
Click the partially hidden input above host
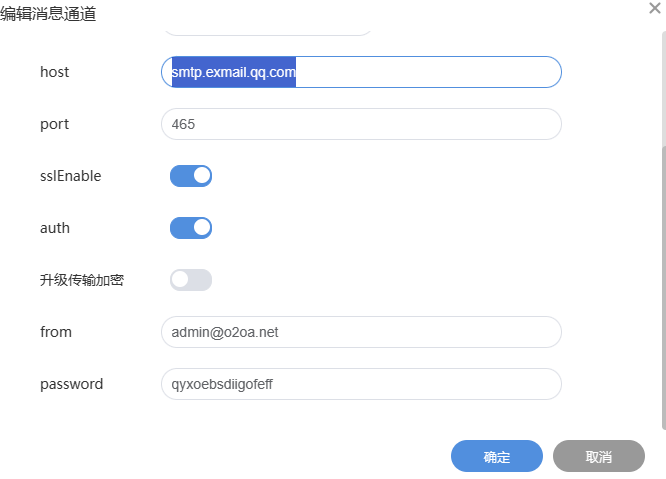266,31
